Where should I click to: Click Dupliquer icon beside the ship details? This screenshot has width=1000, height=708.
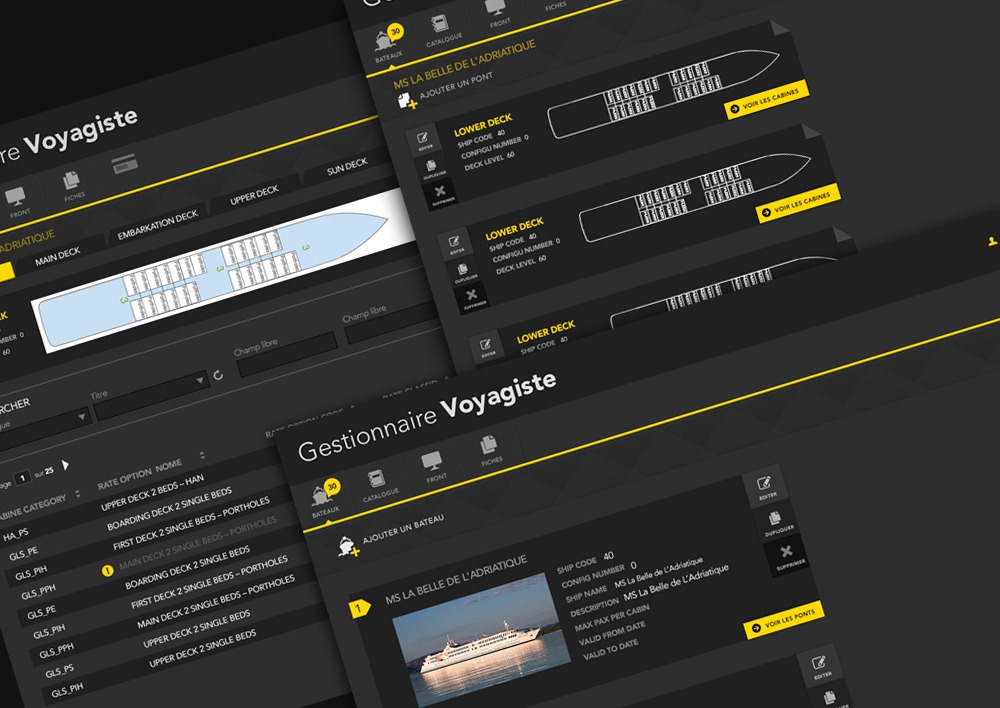click(x=774, y=520)
